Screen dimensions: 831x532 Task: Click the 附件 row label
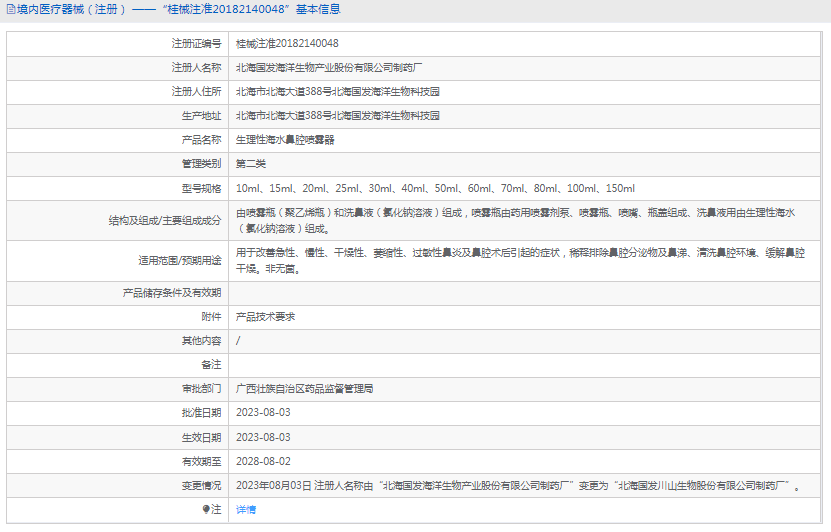[211, 317]
